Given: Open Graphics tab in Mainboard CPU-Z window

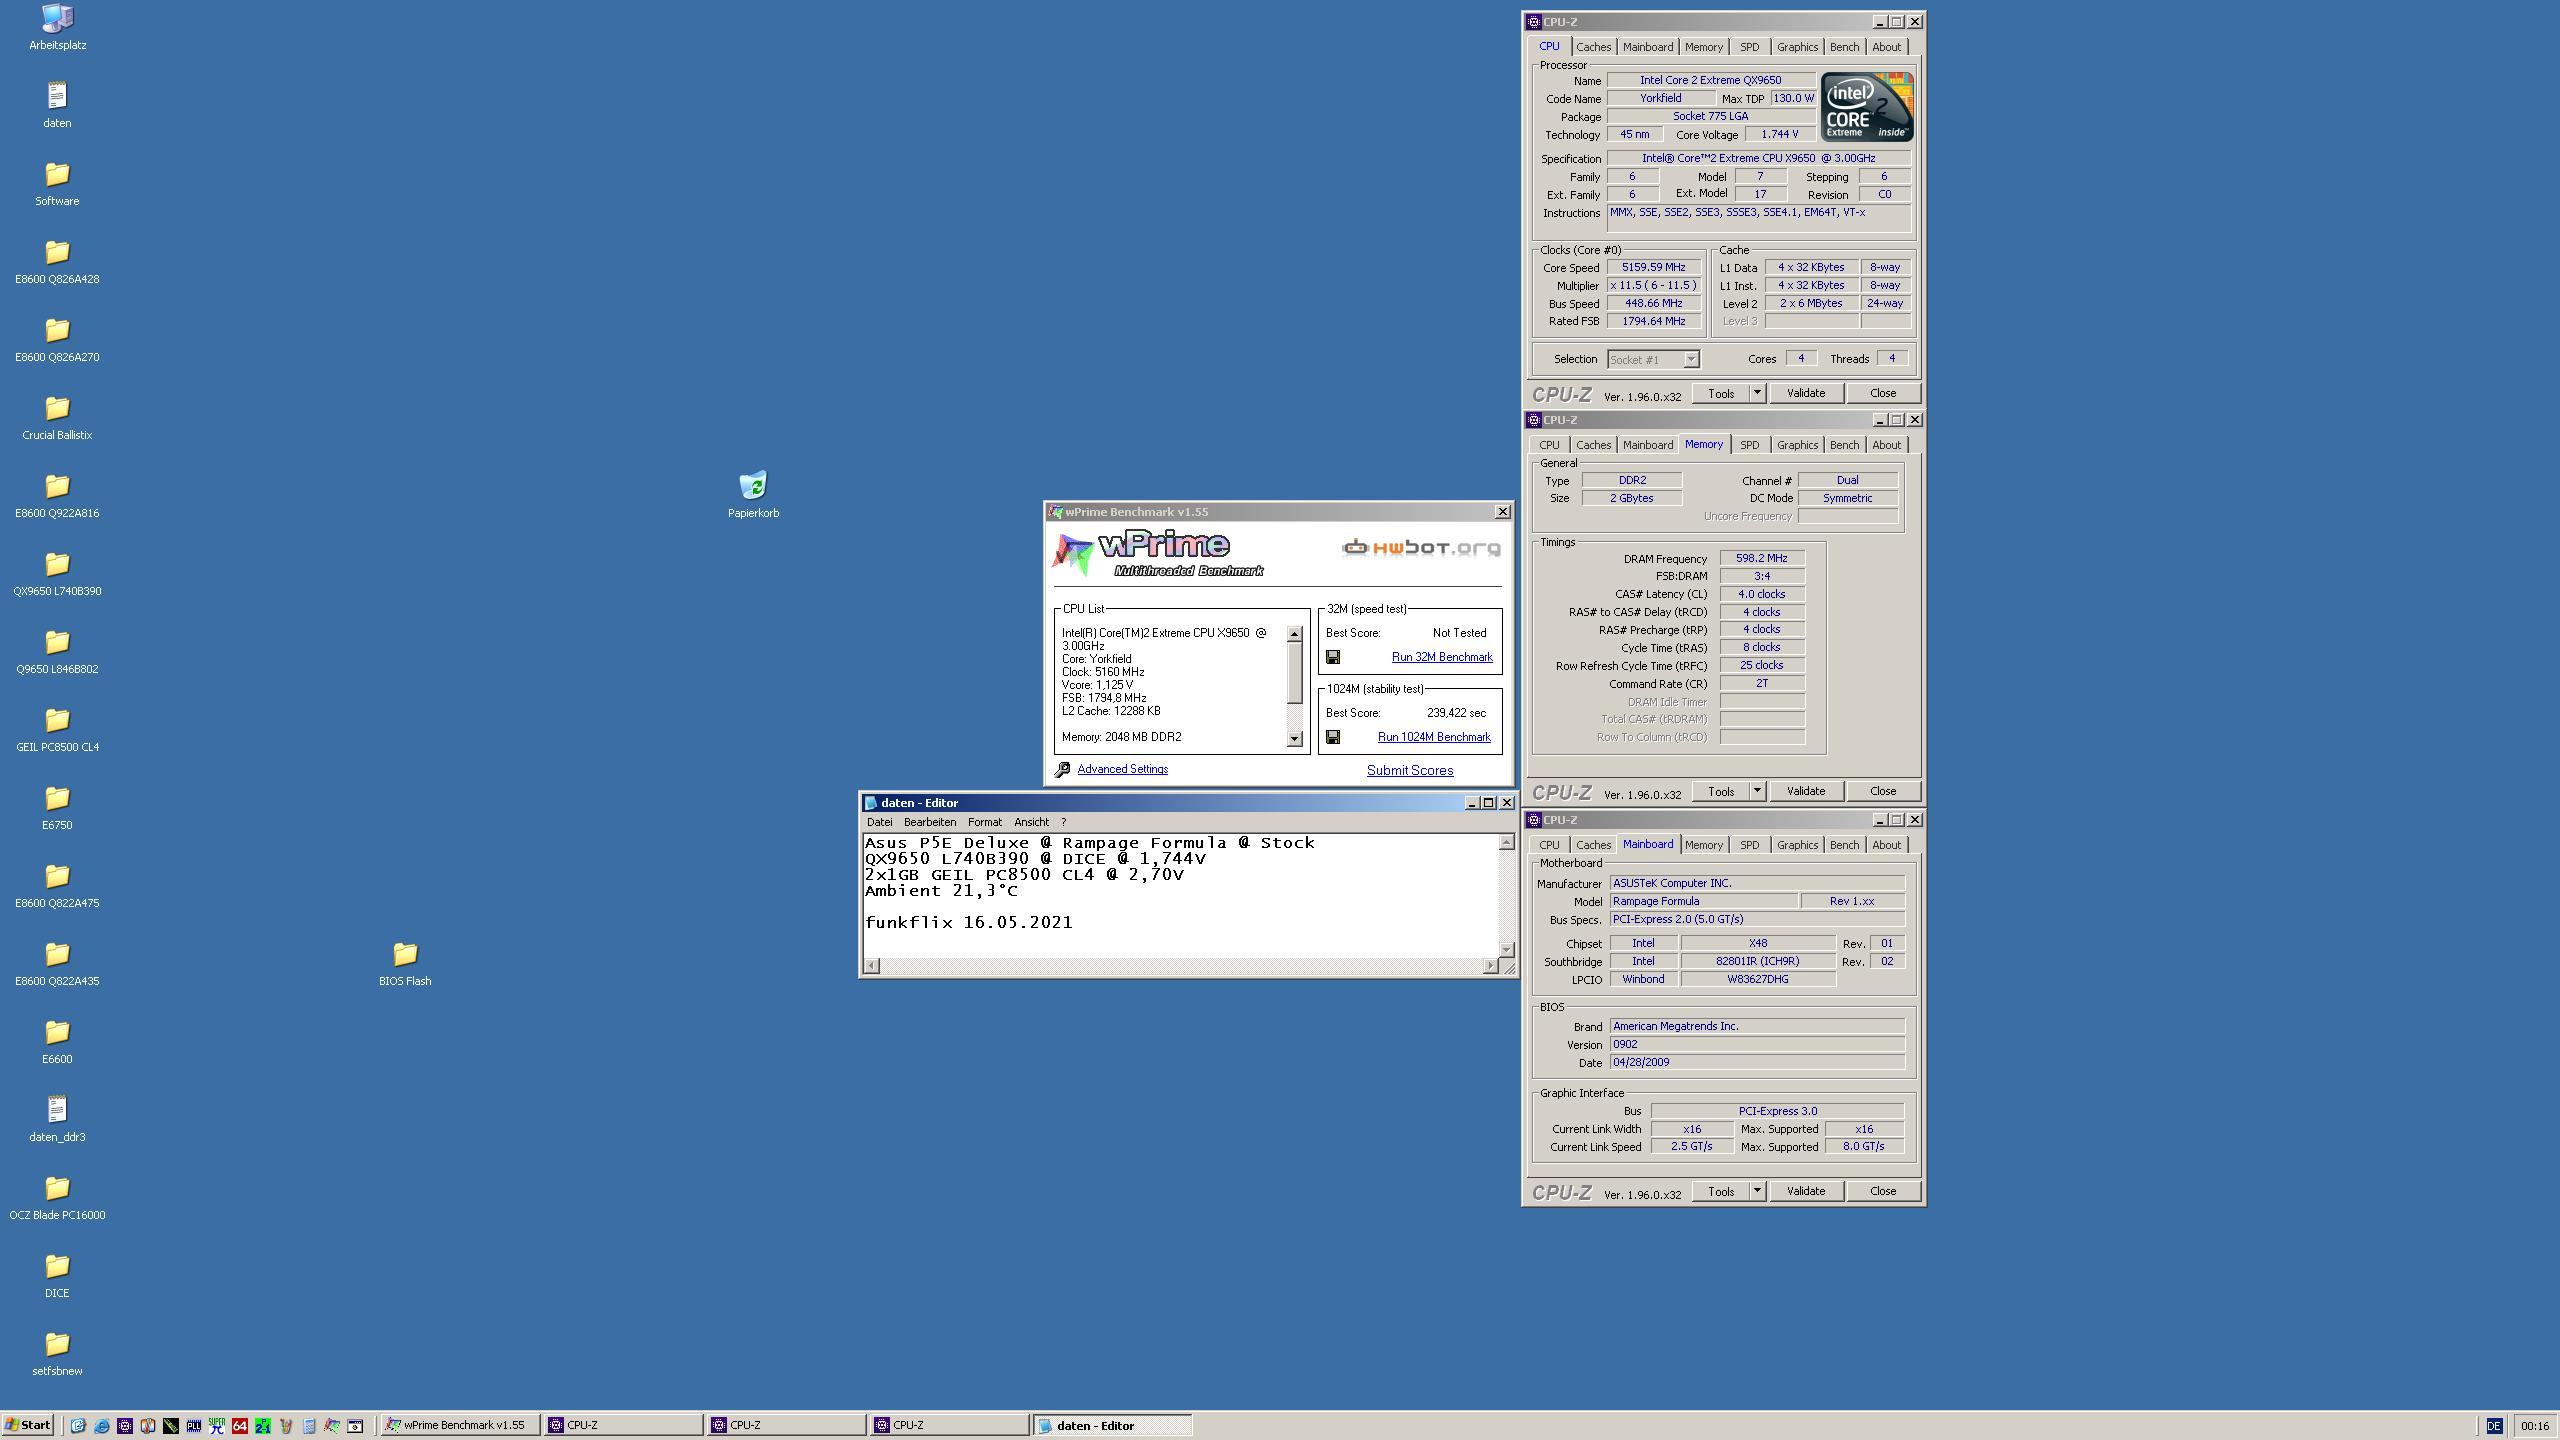Looking at the screenshot, I should click(1797, 845).
